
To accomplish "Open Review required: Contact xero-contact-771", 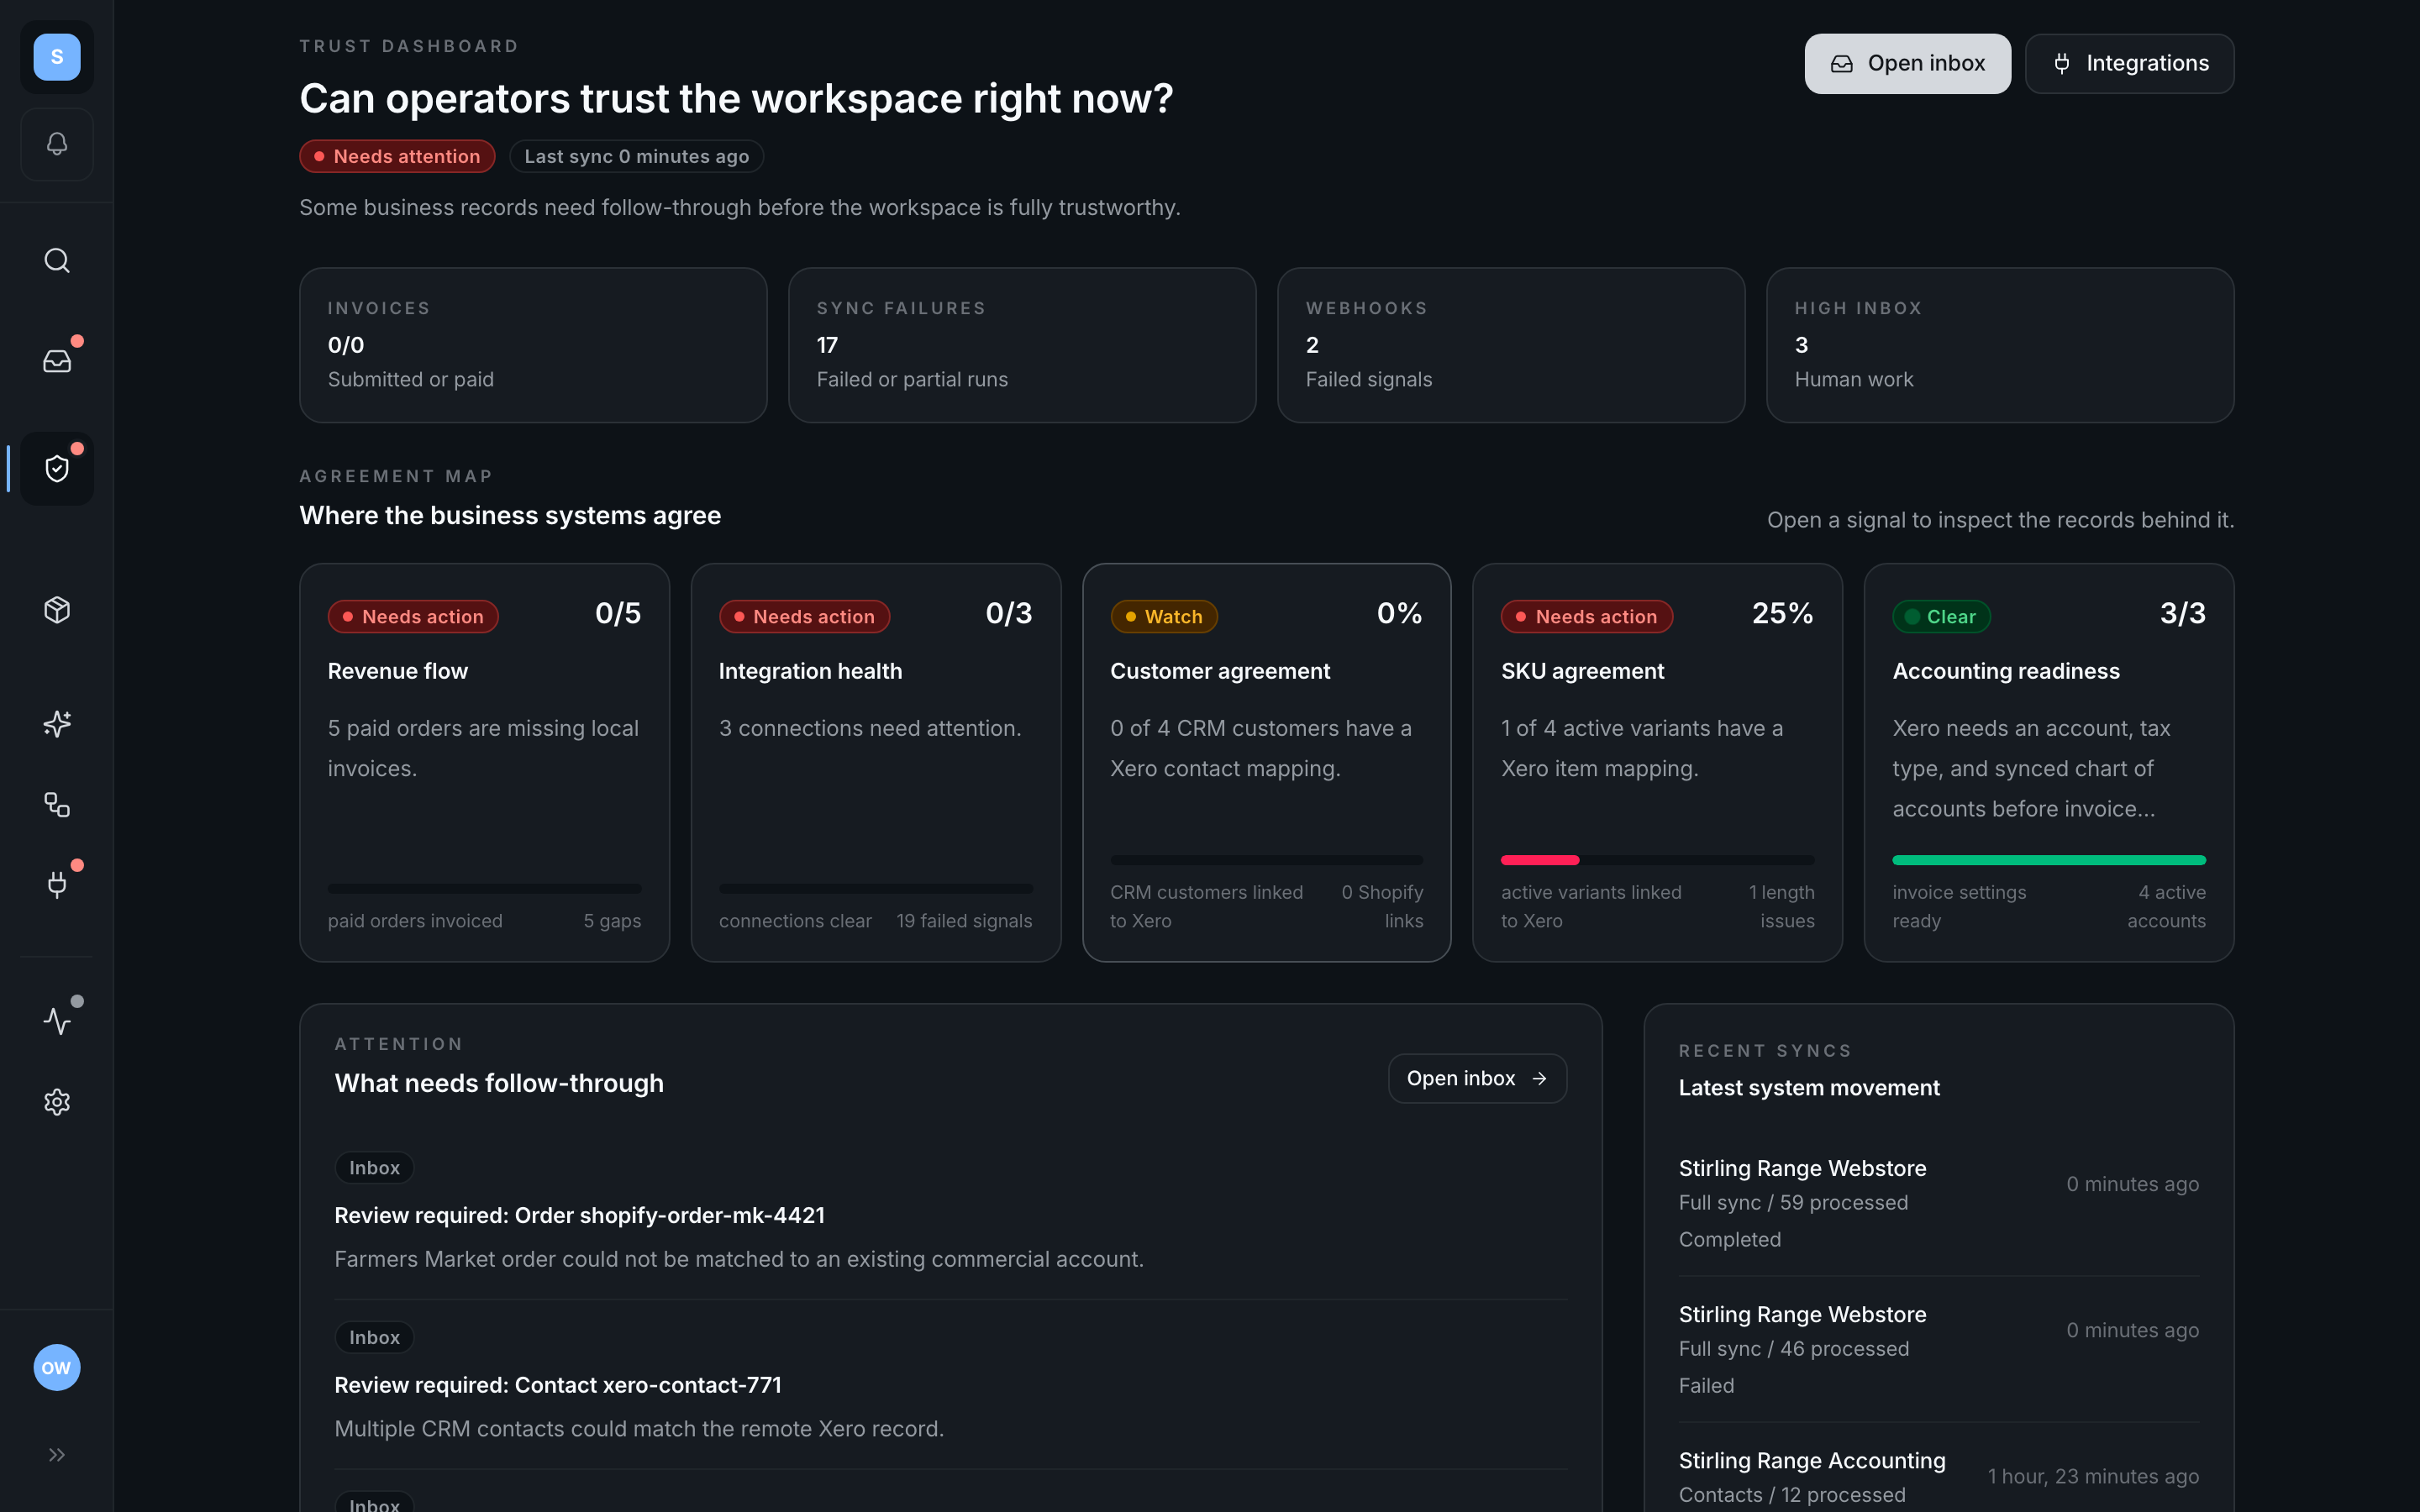I will point(557,1385).
